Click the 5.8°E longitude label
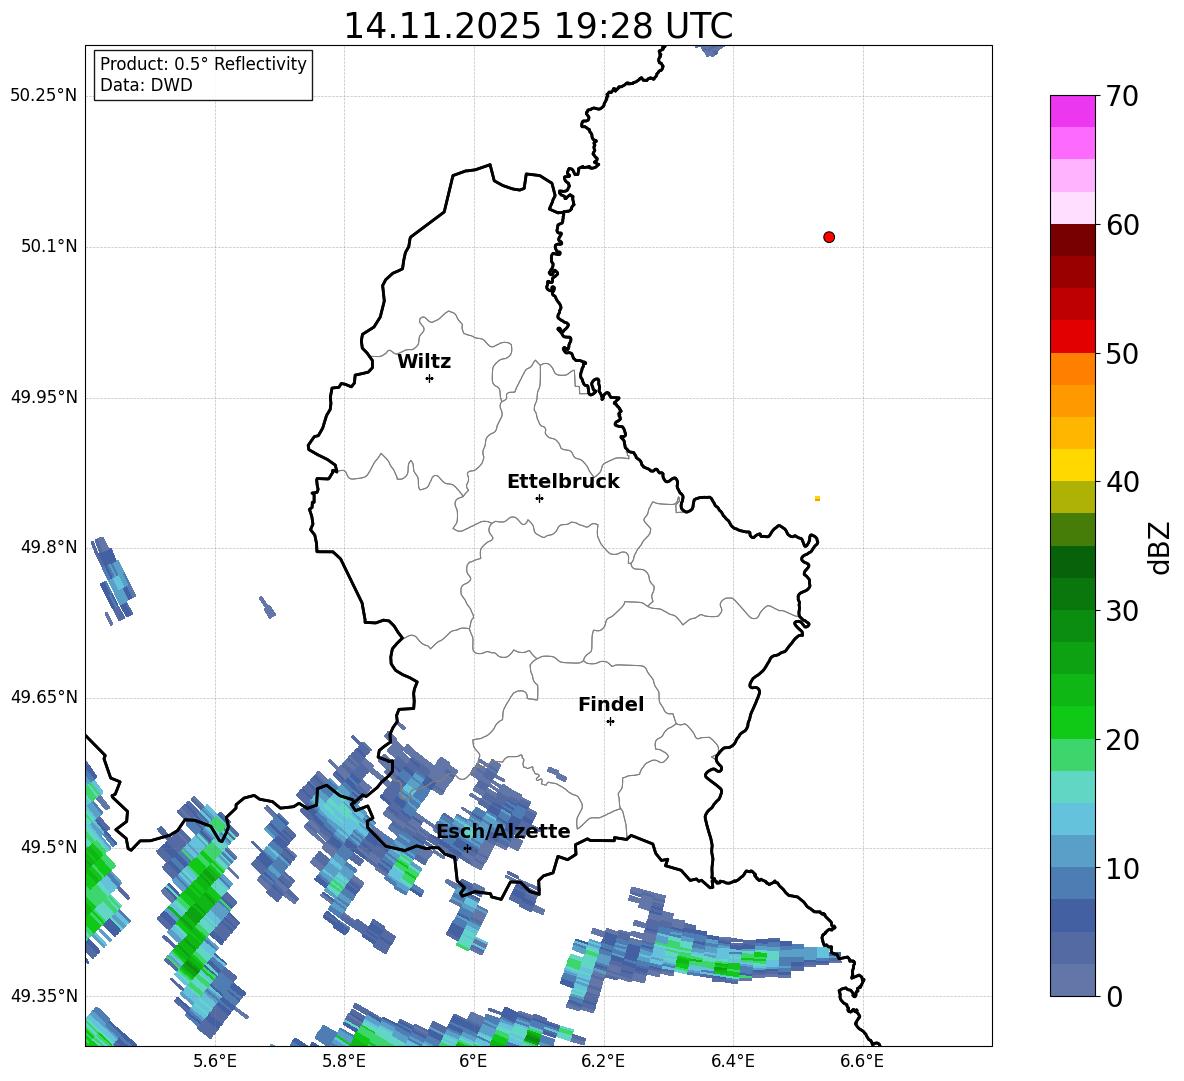The height and width of the screenshot is (1081, 1184). (344, 1061)
